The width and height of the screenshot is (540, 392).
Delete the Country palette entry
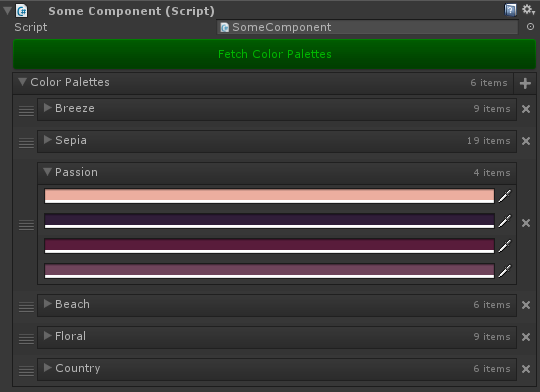(x=526, y=369)
